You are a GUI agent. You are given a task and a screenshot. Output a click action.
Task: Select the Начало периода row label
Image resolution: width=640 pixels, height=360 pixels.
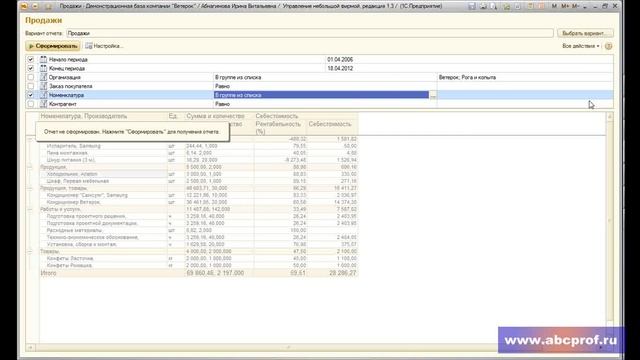pos(68,60)
